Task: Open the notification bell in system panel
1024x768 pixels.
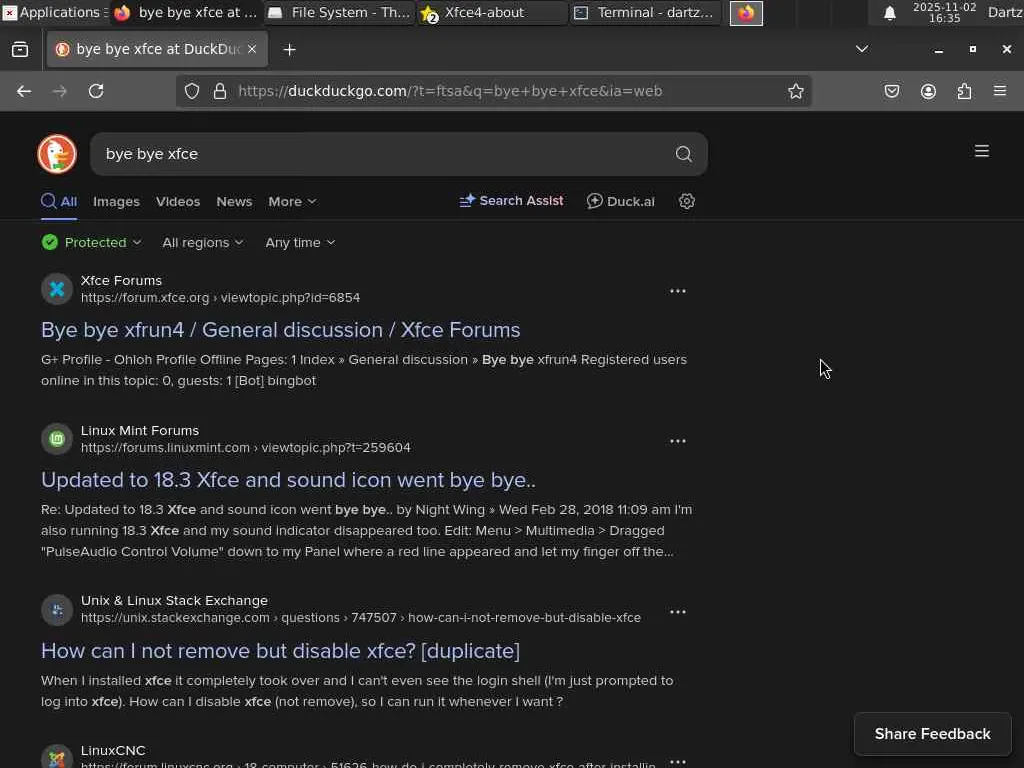Action: coord(889,13)
